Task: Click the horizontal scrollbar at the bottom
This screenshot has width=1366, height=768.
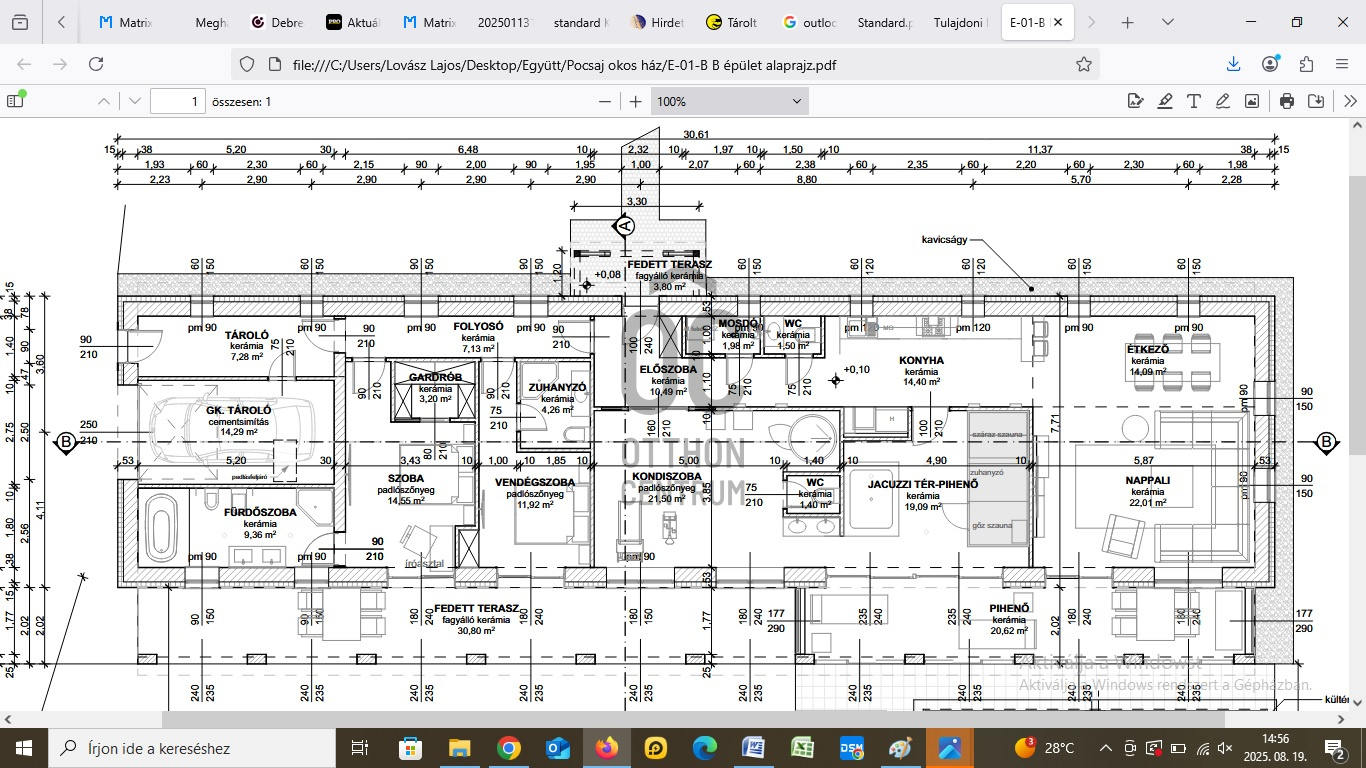Action: tap(690, 719)
